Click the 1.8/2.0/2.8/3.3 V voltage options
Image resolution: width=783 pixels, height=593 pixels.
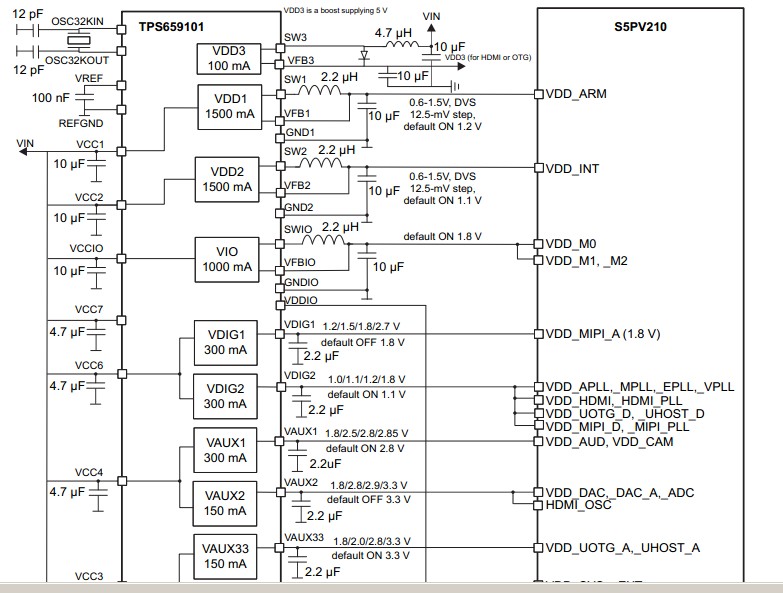tap(372, 541)
